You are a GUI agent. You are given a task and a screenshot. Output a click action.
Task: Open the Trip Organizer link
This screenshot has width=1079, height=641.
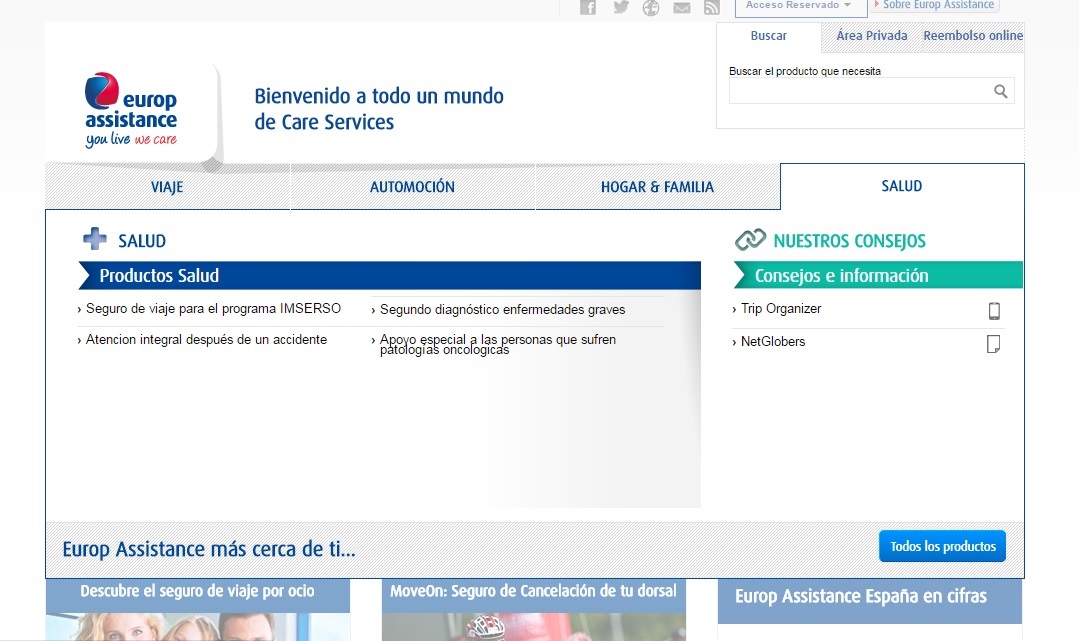(781, 308)
